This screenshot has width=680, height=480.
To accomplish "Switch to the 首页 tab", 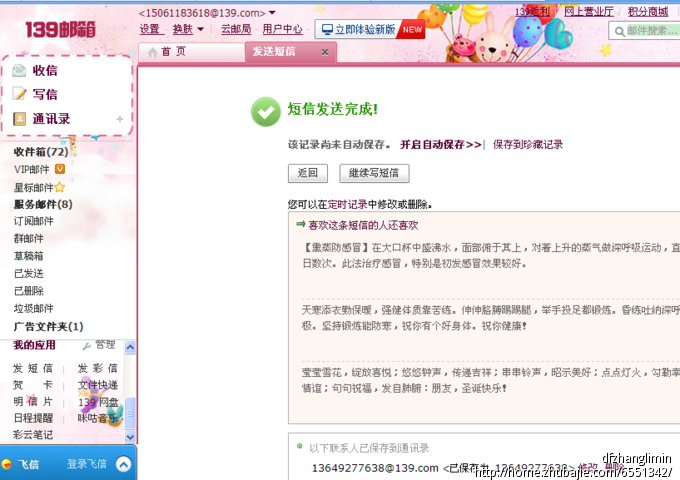I will tap(192, 52).
